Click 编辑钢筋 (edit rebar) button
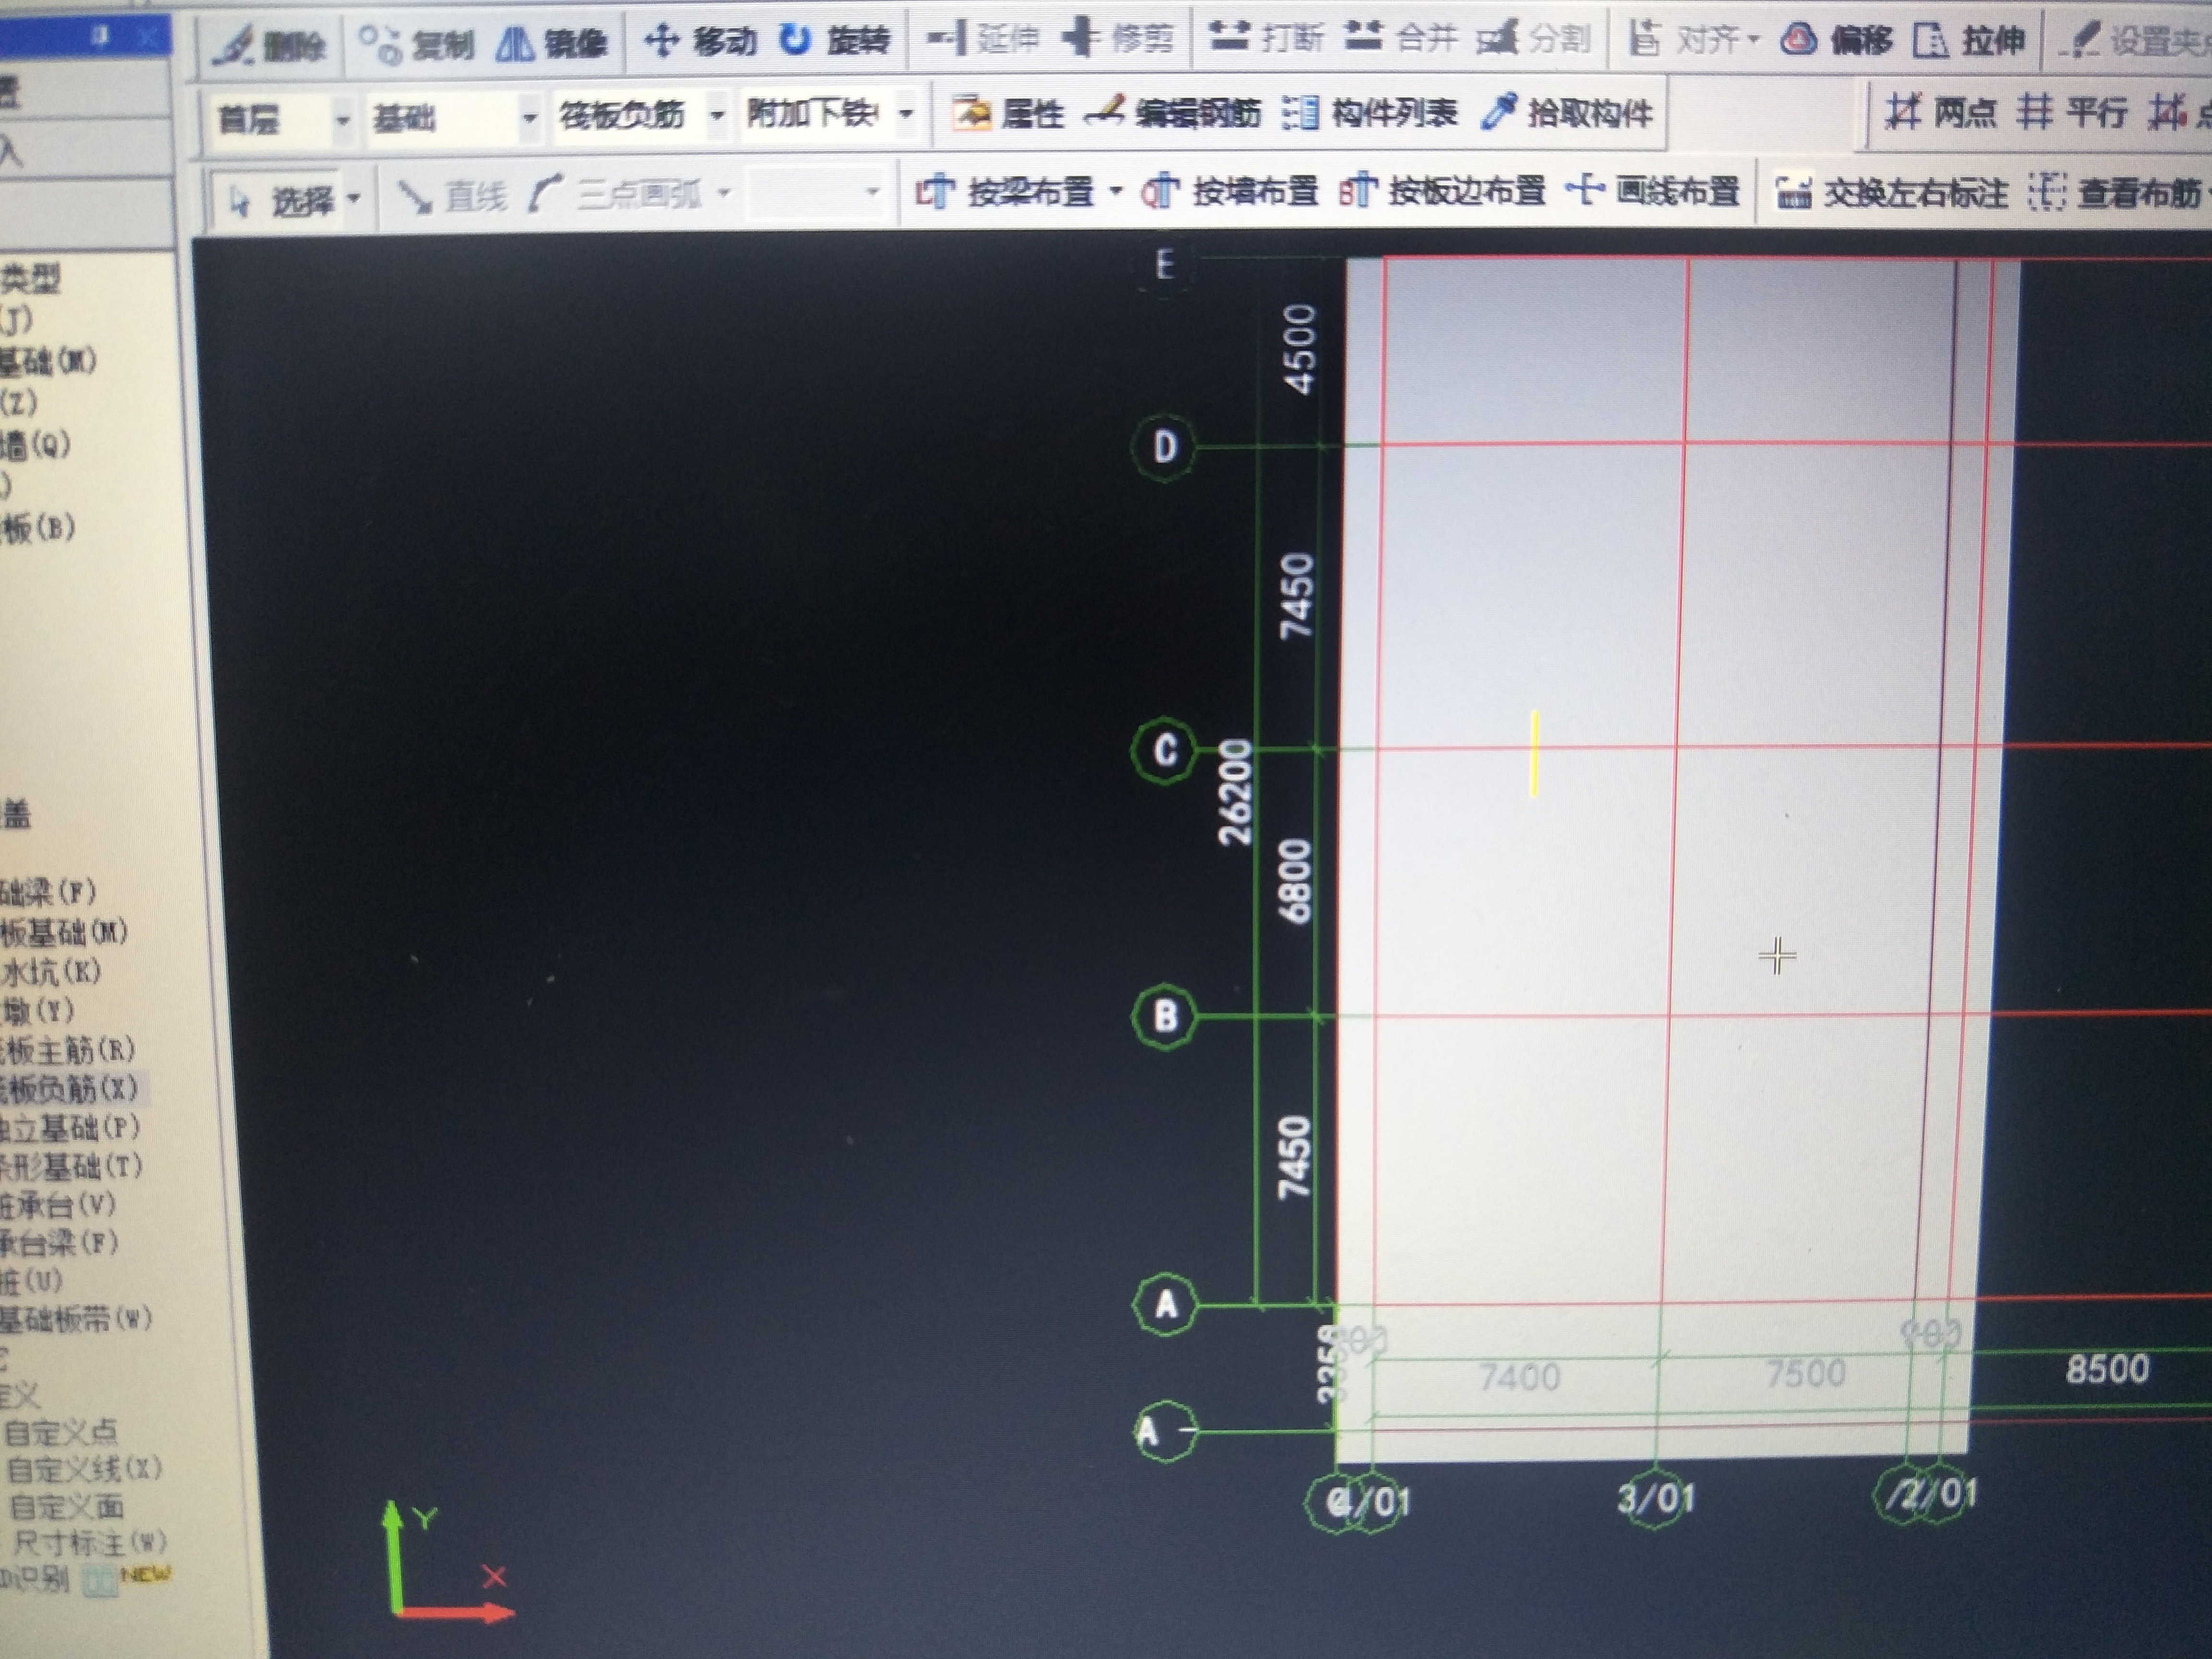The width and height of the screenshot is (2212, 1659). [1173, 113]
